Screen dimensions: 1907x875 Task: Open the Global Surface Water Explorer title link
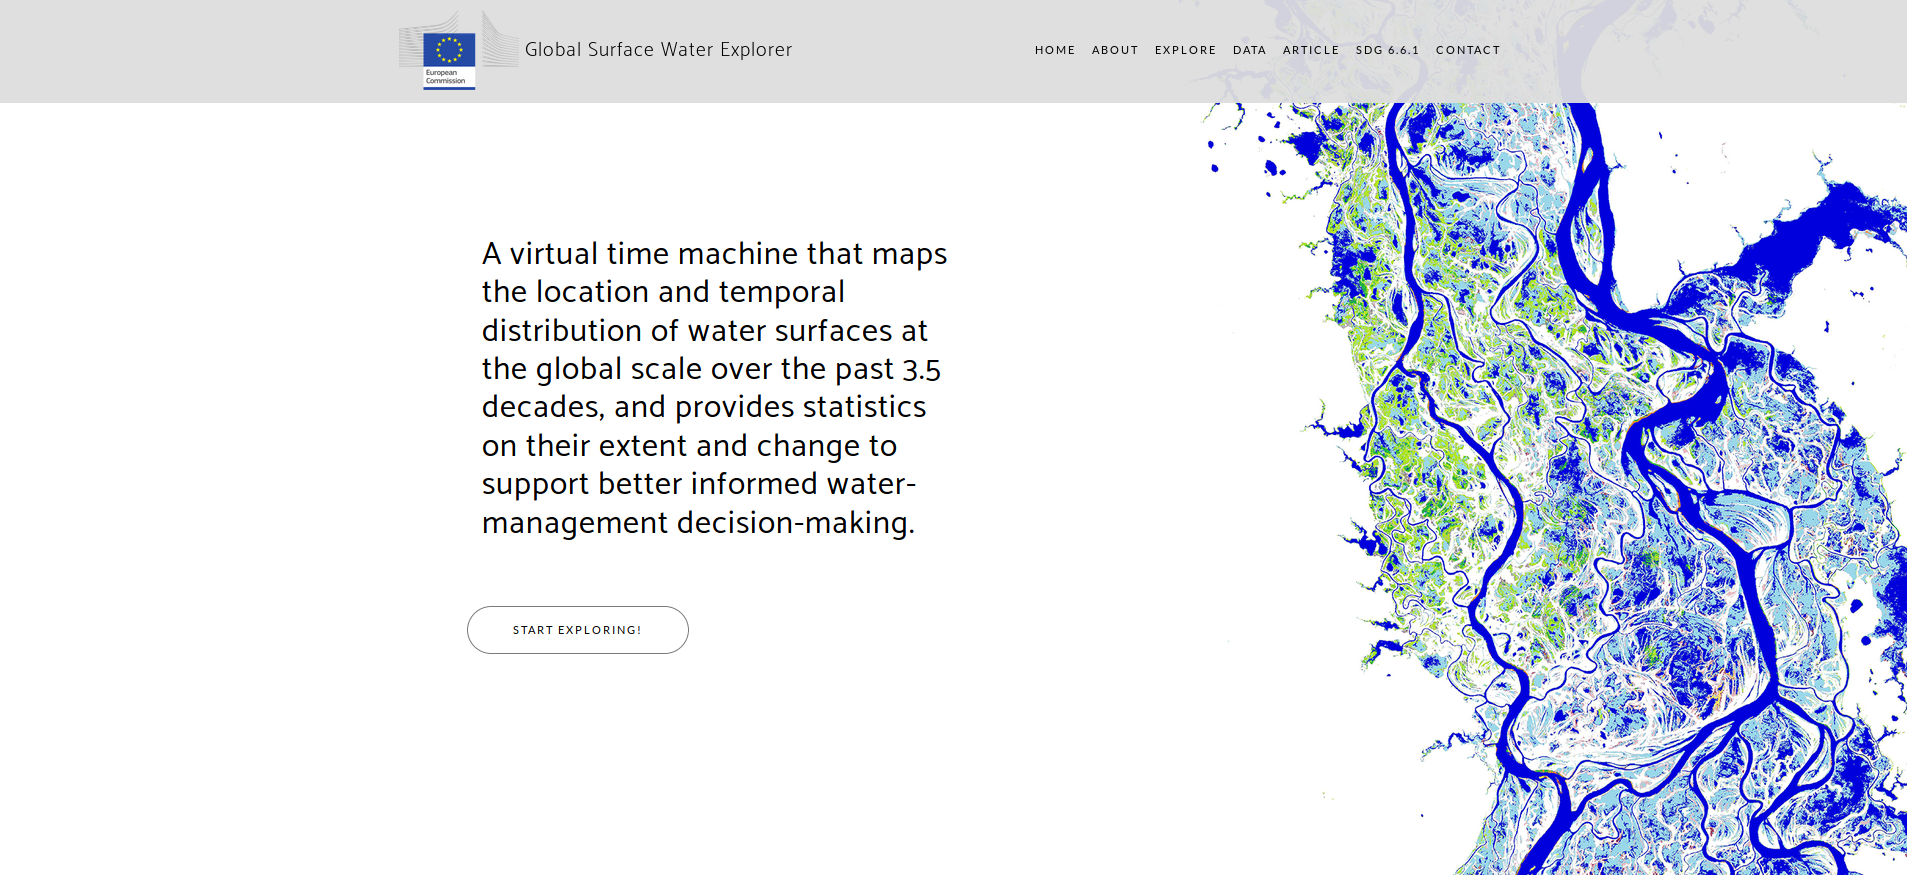click(658, 50)
